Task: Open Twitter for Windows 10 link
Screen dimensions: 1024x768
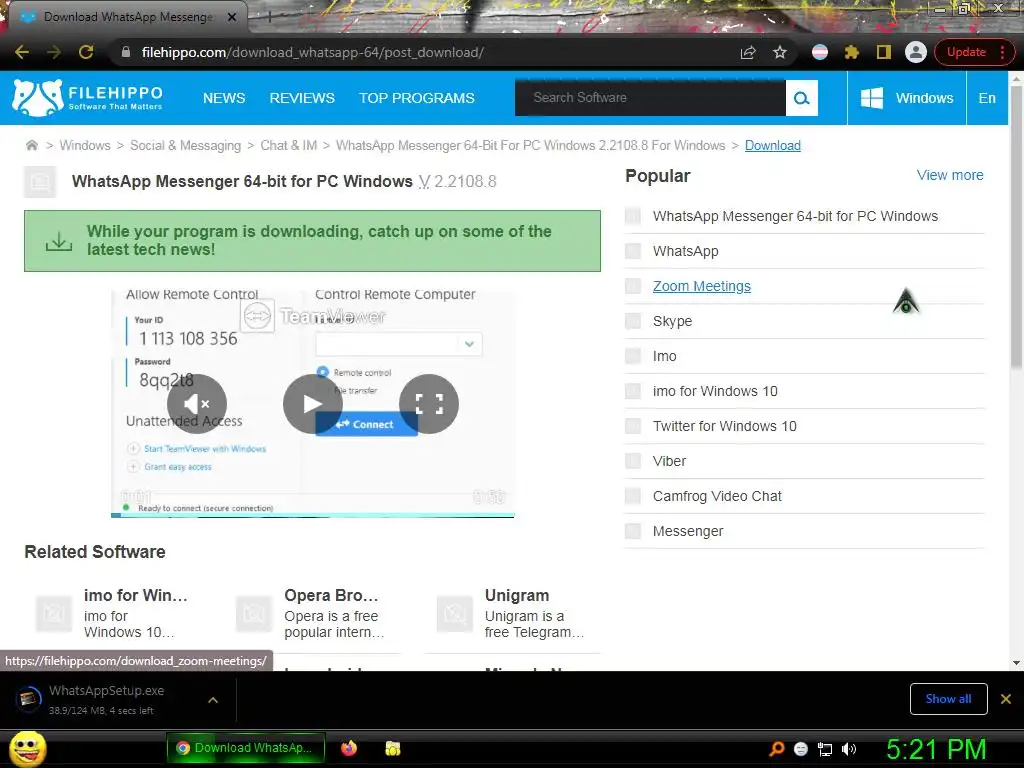Action: (x=724, y=426)
